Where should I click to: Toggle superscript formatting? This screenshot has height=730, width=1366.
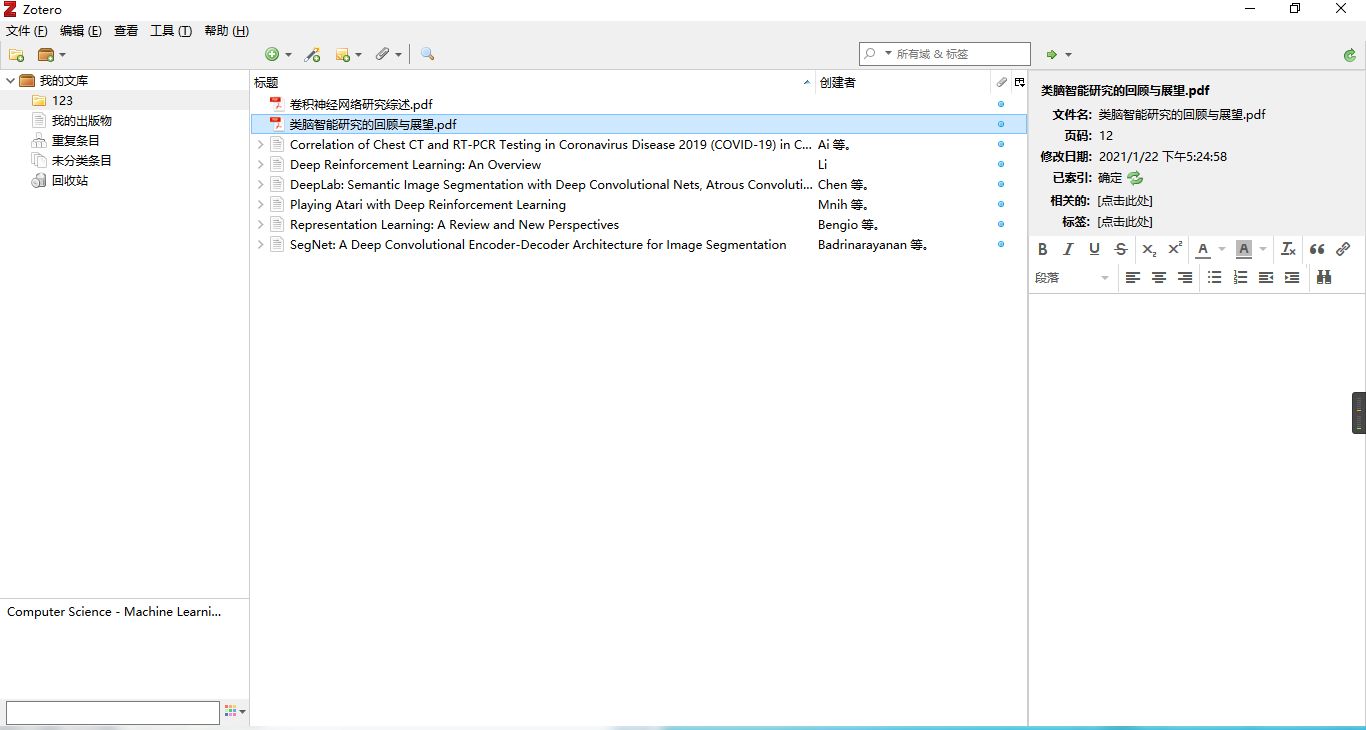[x=1175, y=249]
